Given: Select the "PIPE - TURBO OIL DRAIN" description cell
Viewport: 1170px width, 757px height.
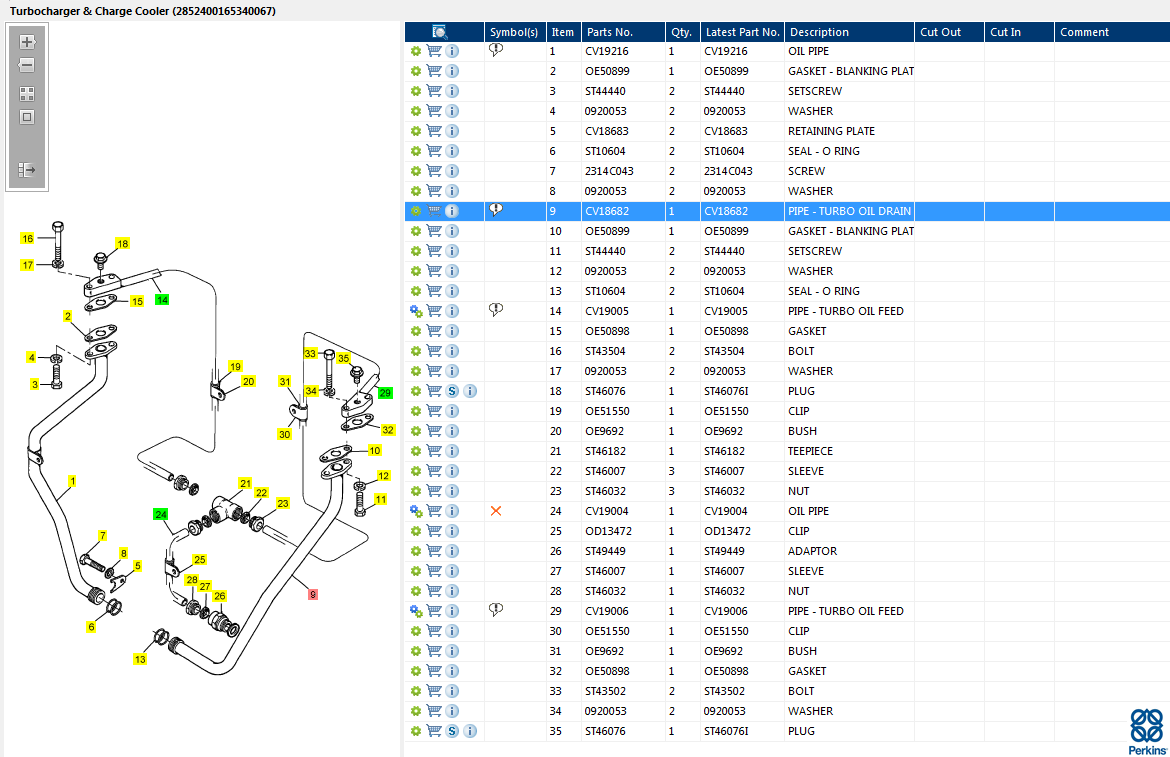Looking at the screenshot, I should [849, 211].
